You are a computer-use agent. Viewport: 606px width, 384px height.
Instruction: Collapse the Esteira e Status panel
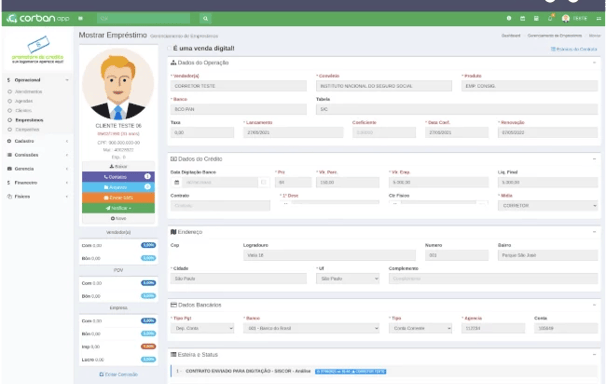[594, 354]
